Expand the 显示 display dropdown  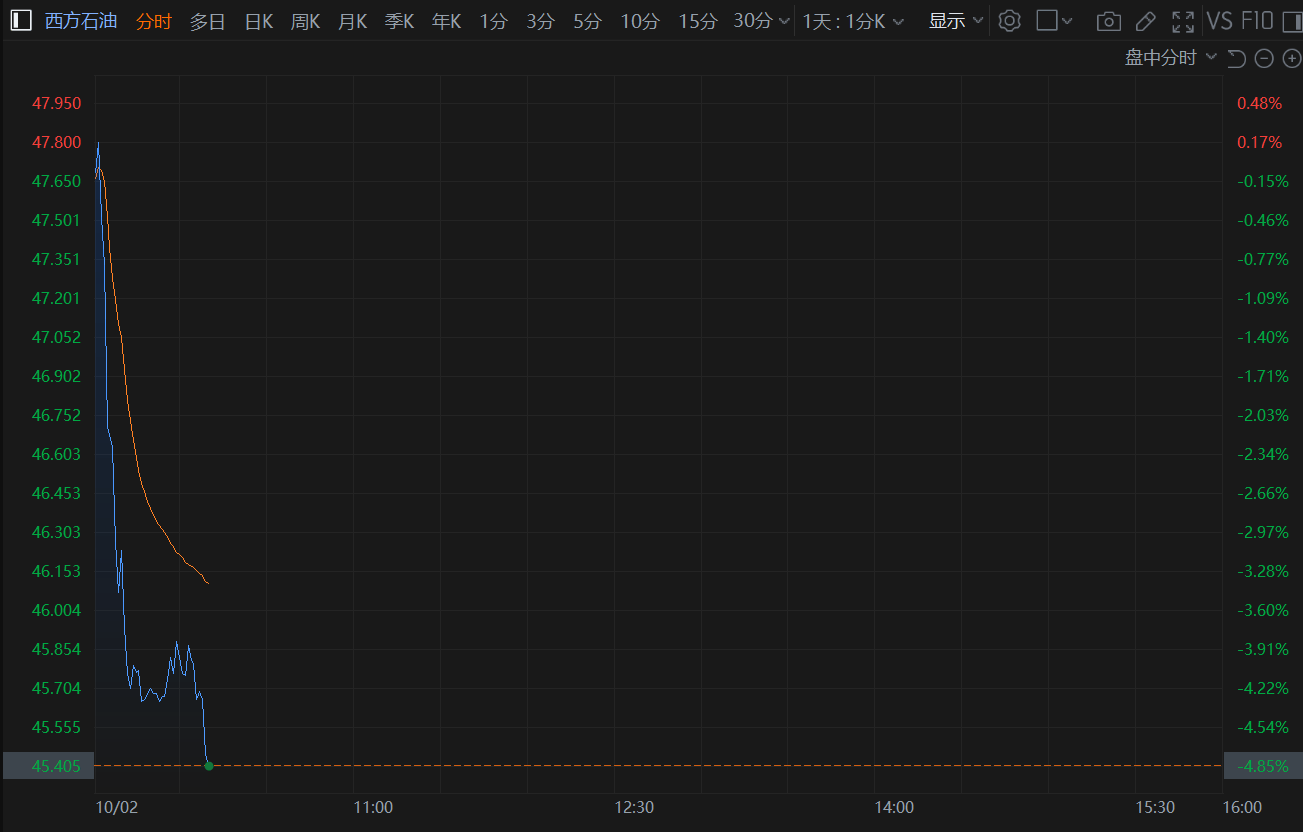point(956,21)
